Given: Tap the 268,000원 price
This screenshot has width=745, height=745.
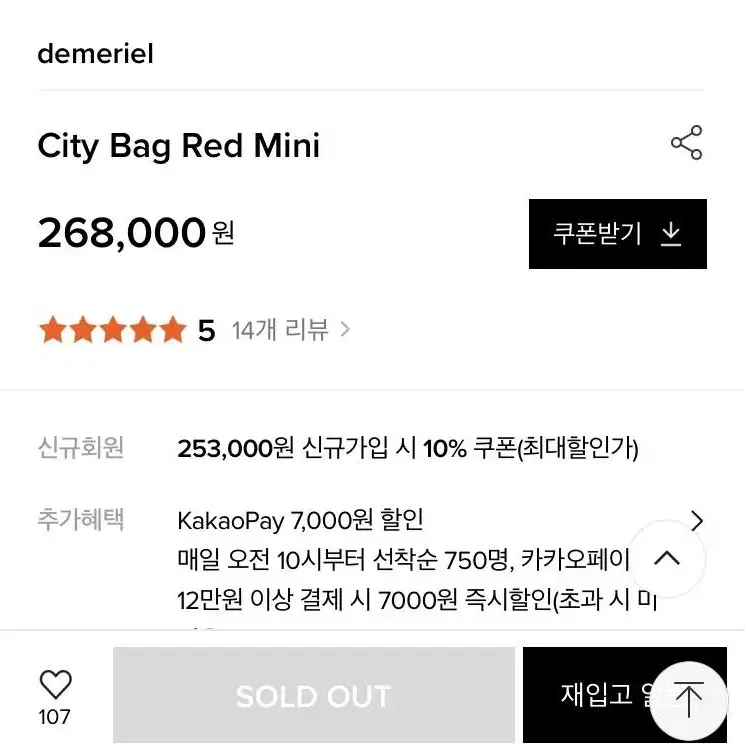Looking at the screenshot, I should (x=136, y=232).
